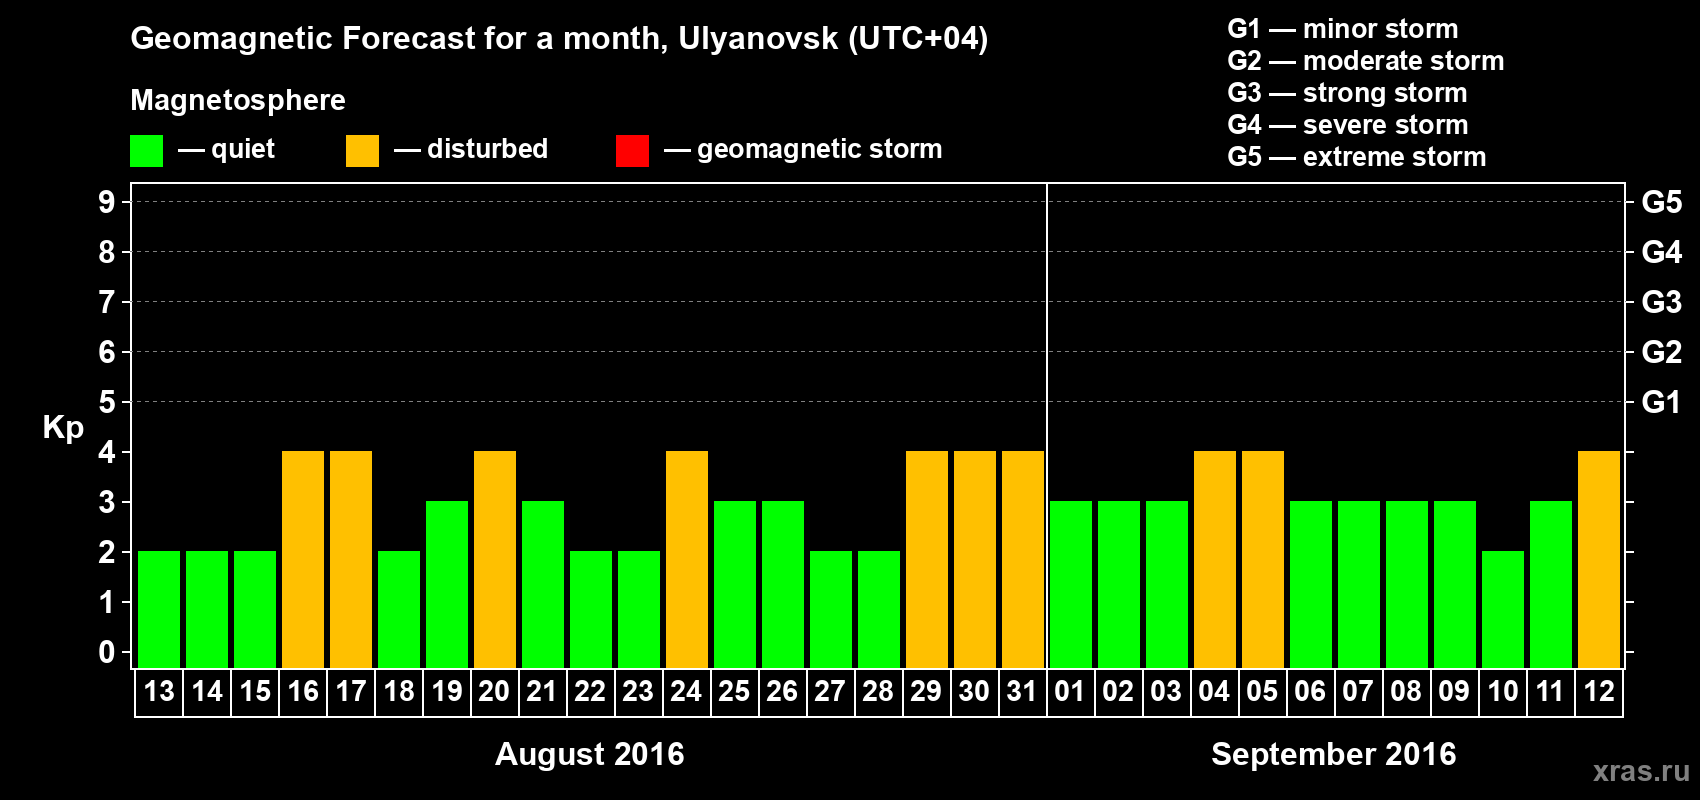Viewport: 1700px width, 800px height.
Task: Click the '— geomagnetic storm' legend text
Action: tap(803, 149)
